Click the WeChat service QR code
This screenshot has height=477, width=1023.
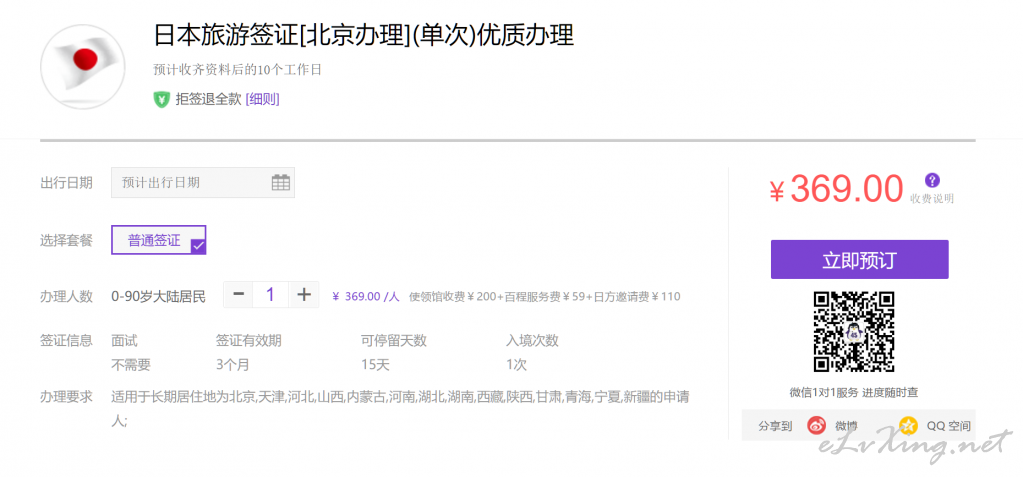click(853, 331)
